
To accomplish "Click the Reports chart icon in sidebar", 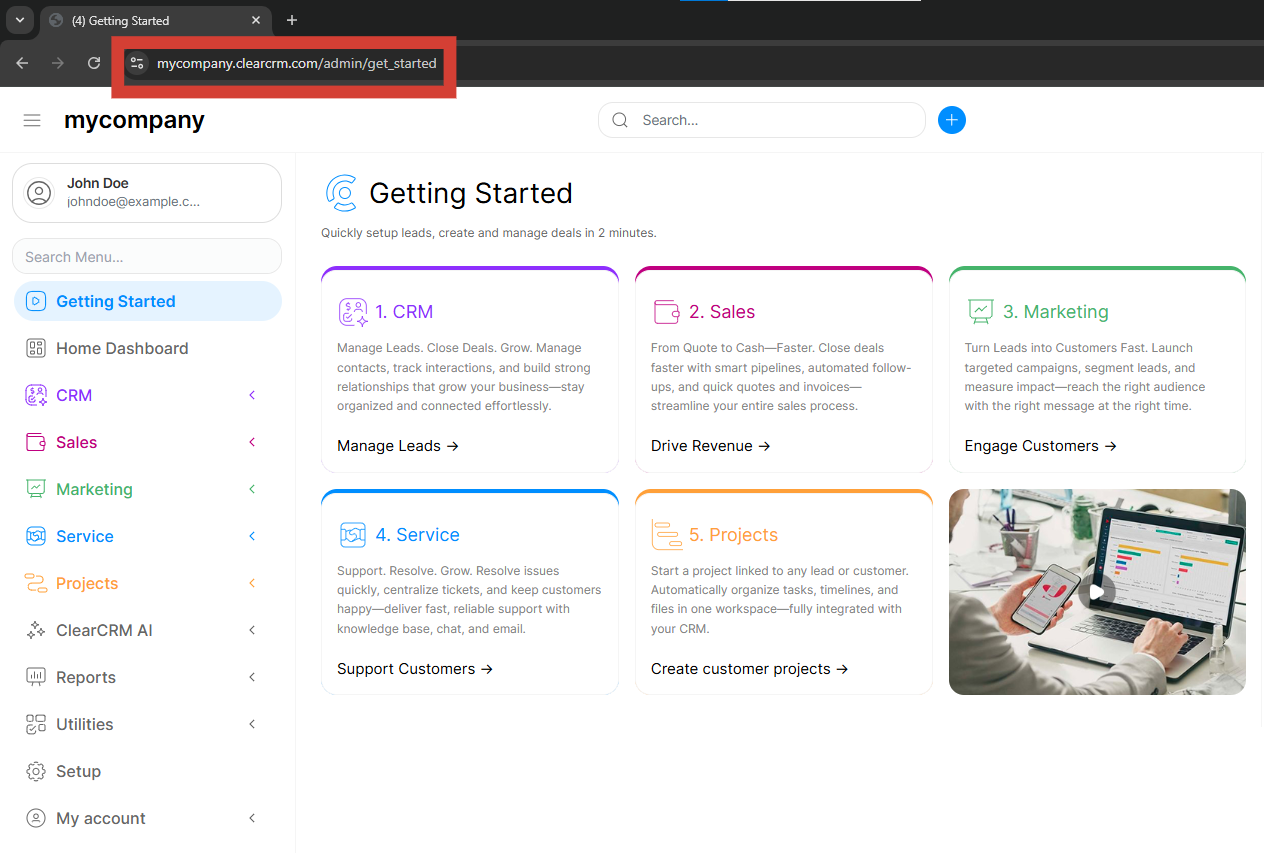I will click(x=36, y=677).
